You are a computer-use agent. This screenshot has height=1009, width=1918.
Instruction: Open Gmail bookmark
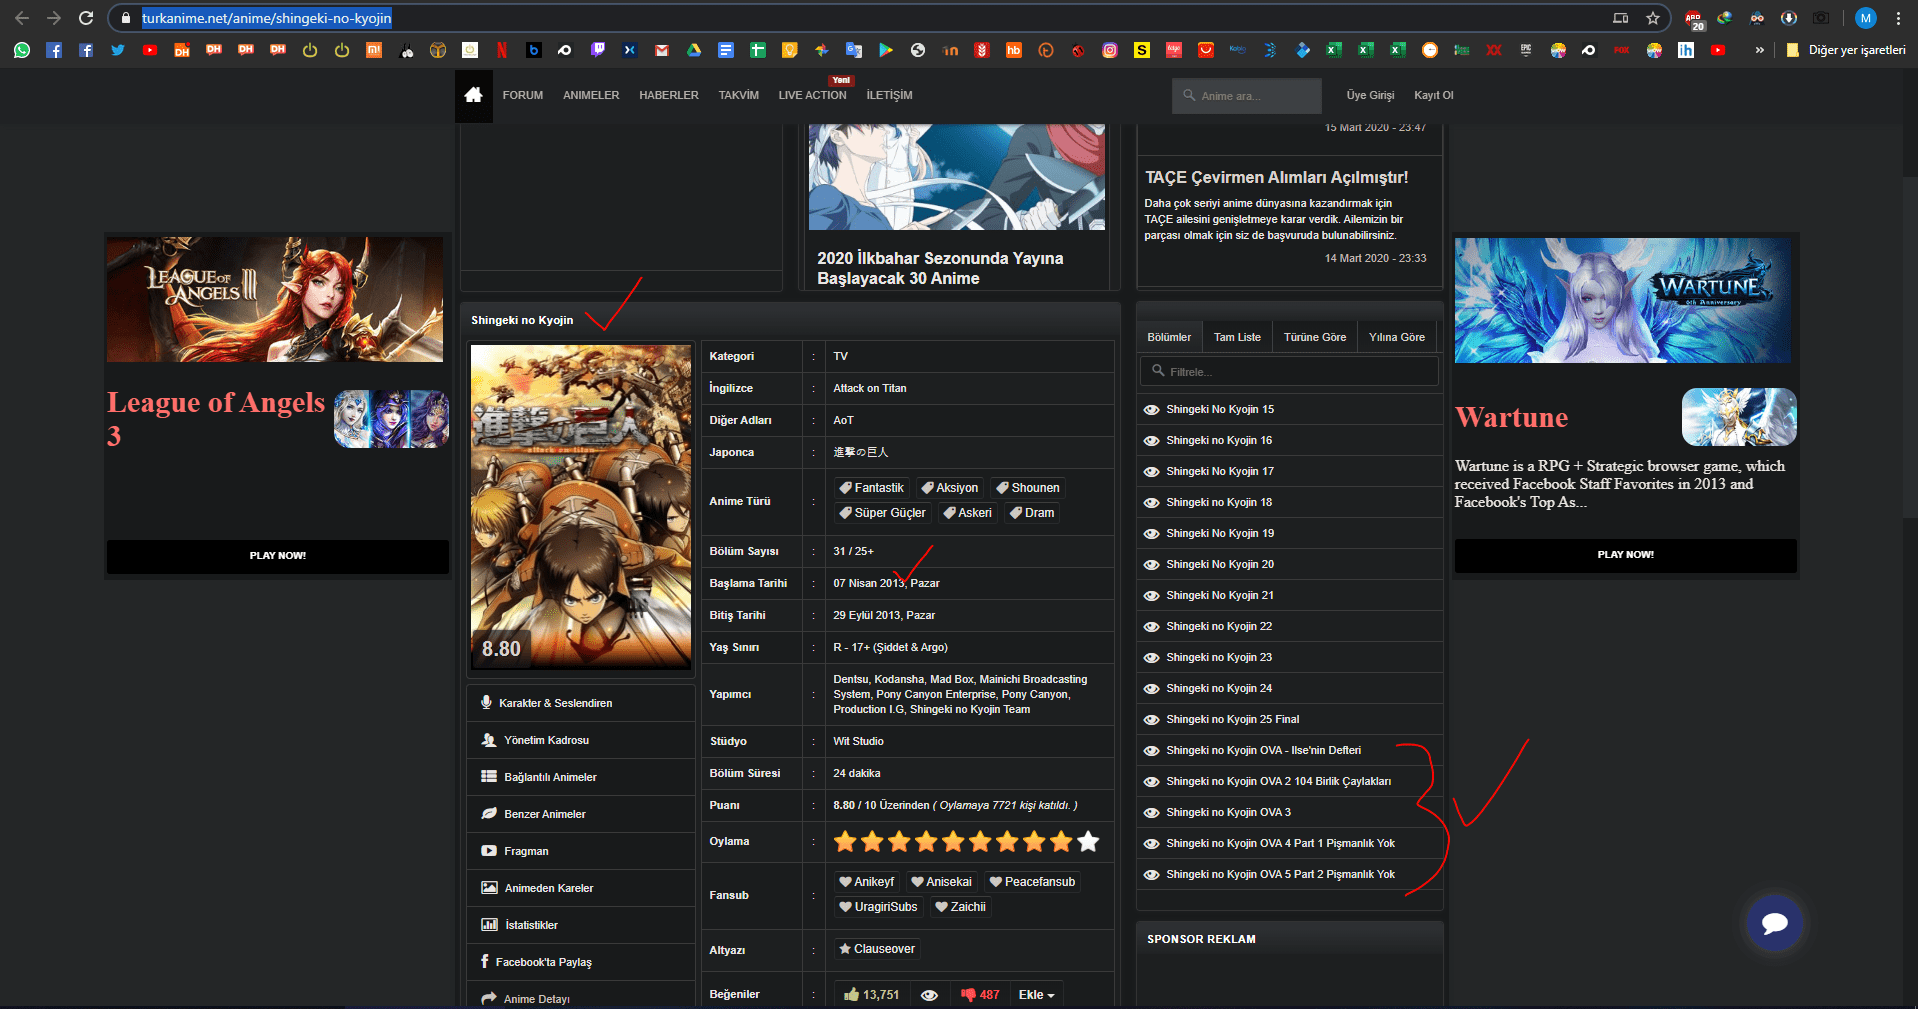click(x=662, y=50)
